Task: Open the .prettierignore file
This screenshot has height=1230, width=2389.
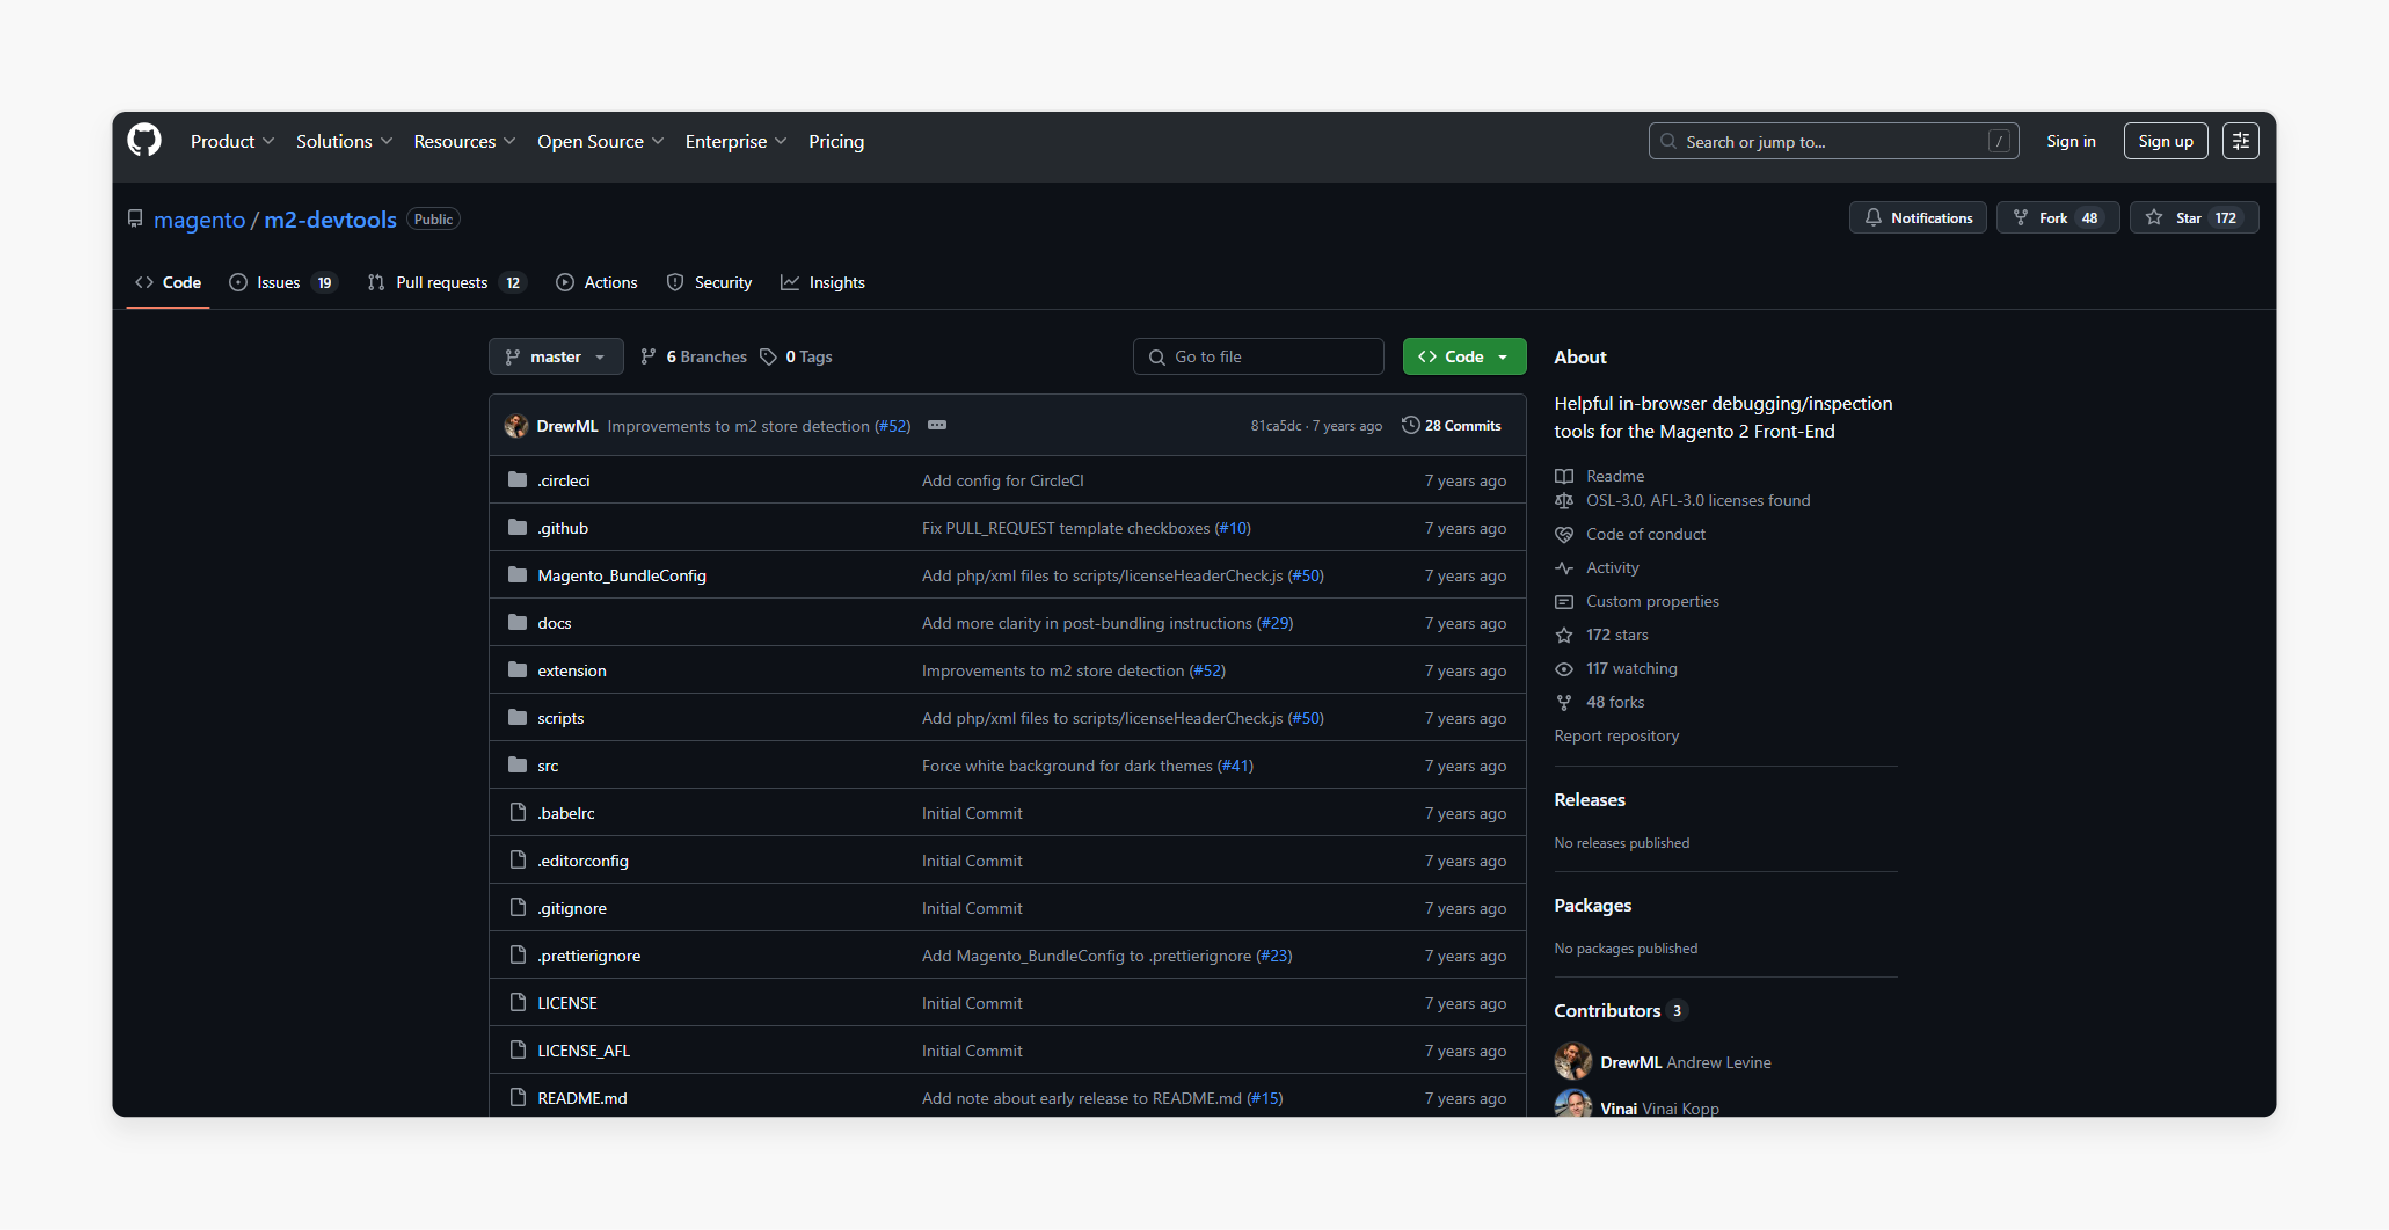Action: coord(588,955)
